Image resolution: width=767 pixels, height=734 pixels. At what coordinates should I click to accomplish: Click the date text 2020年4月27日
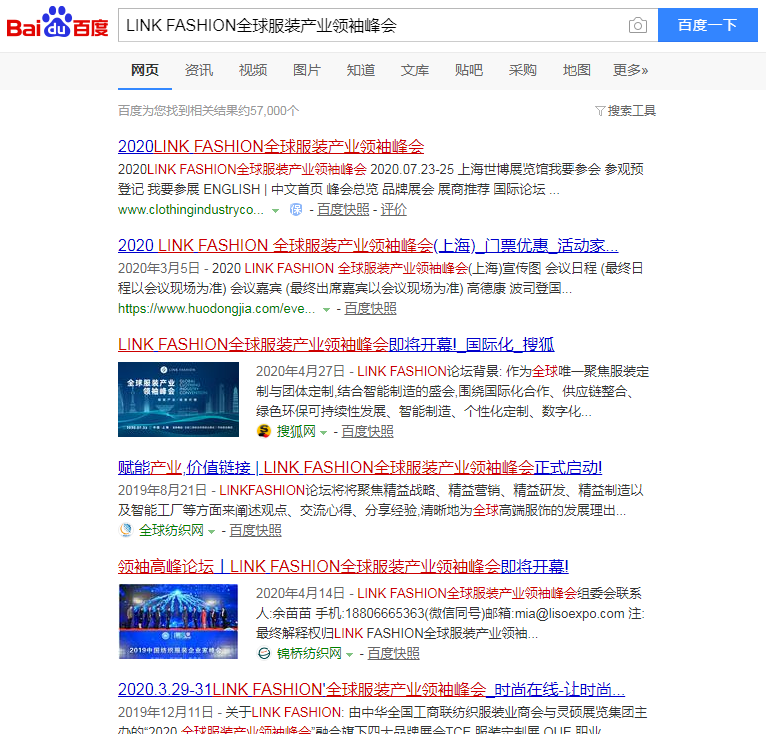[300, 371]
